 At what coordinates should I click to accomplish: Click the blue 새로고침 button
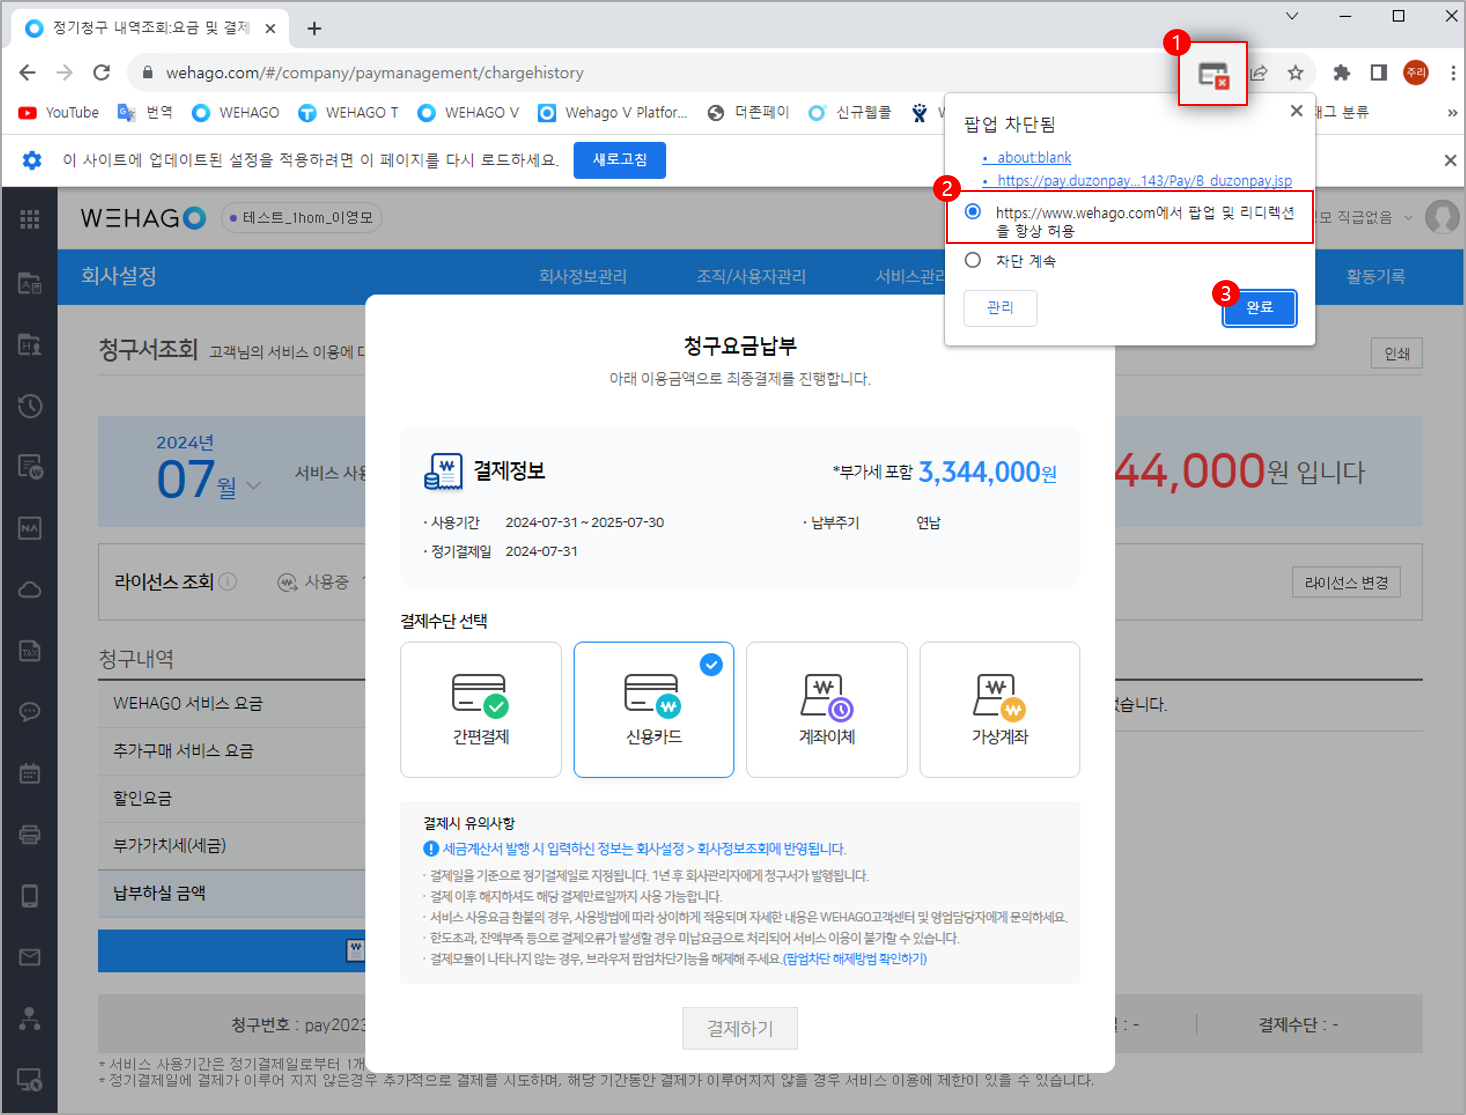click(x=619, y=160)
